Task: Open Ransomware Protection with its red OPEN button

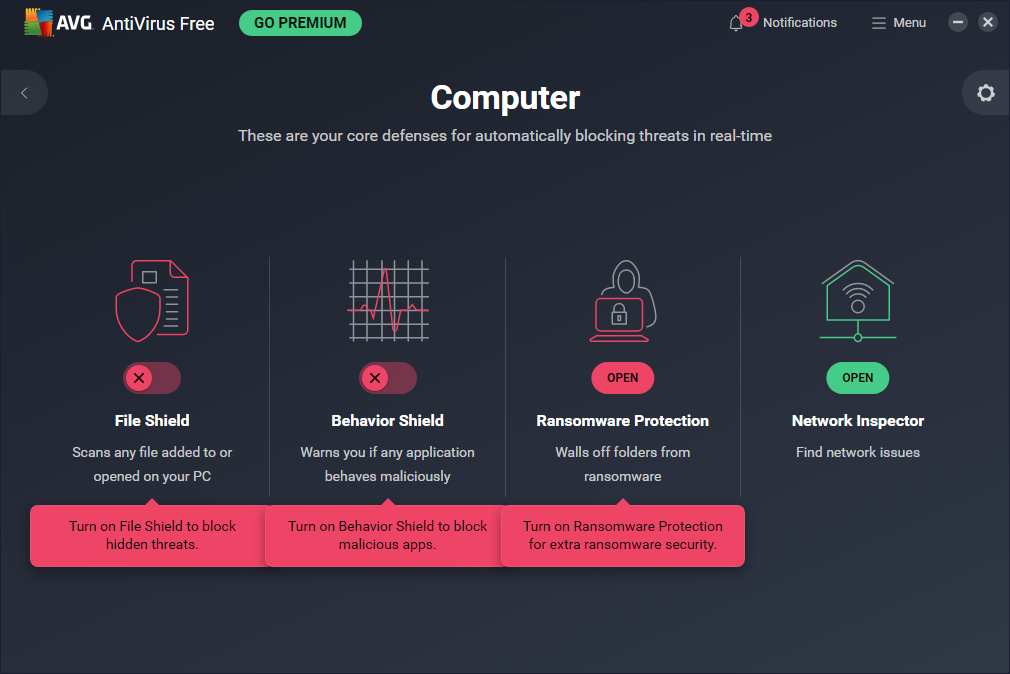Action: click(x=623, y=378)
